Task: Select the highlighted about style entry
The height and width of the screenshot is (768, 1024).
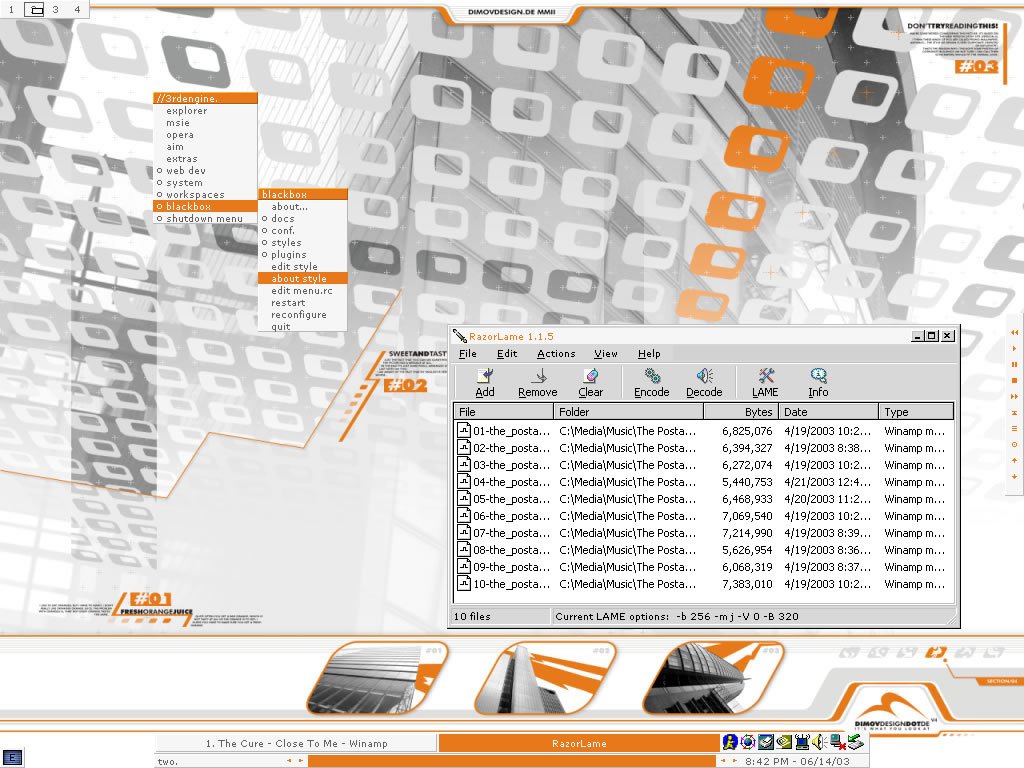Action: click(302, 278)
